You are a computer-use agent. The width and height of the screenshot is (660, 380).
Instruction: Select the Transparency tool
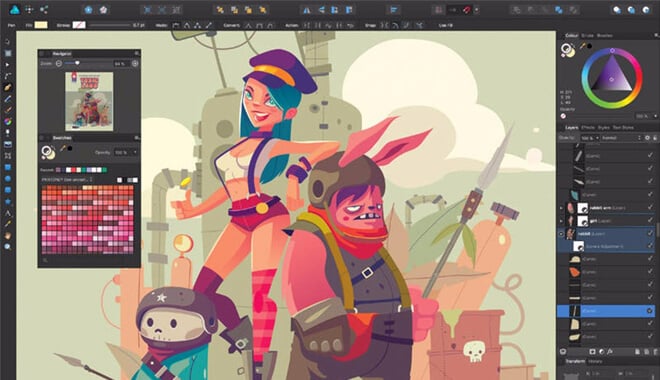(x=8, y=133)
